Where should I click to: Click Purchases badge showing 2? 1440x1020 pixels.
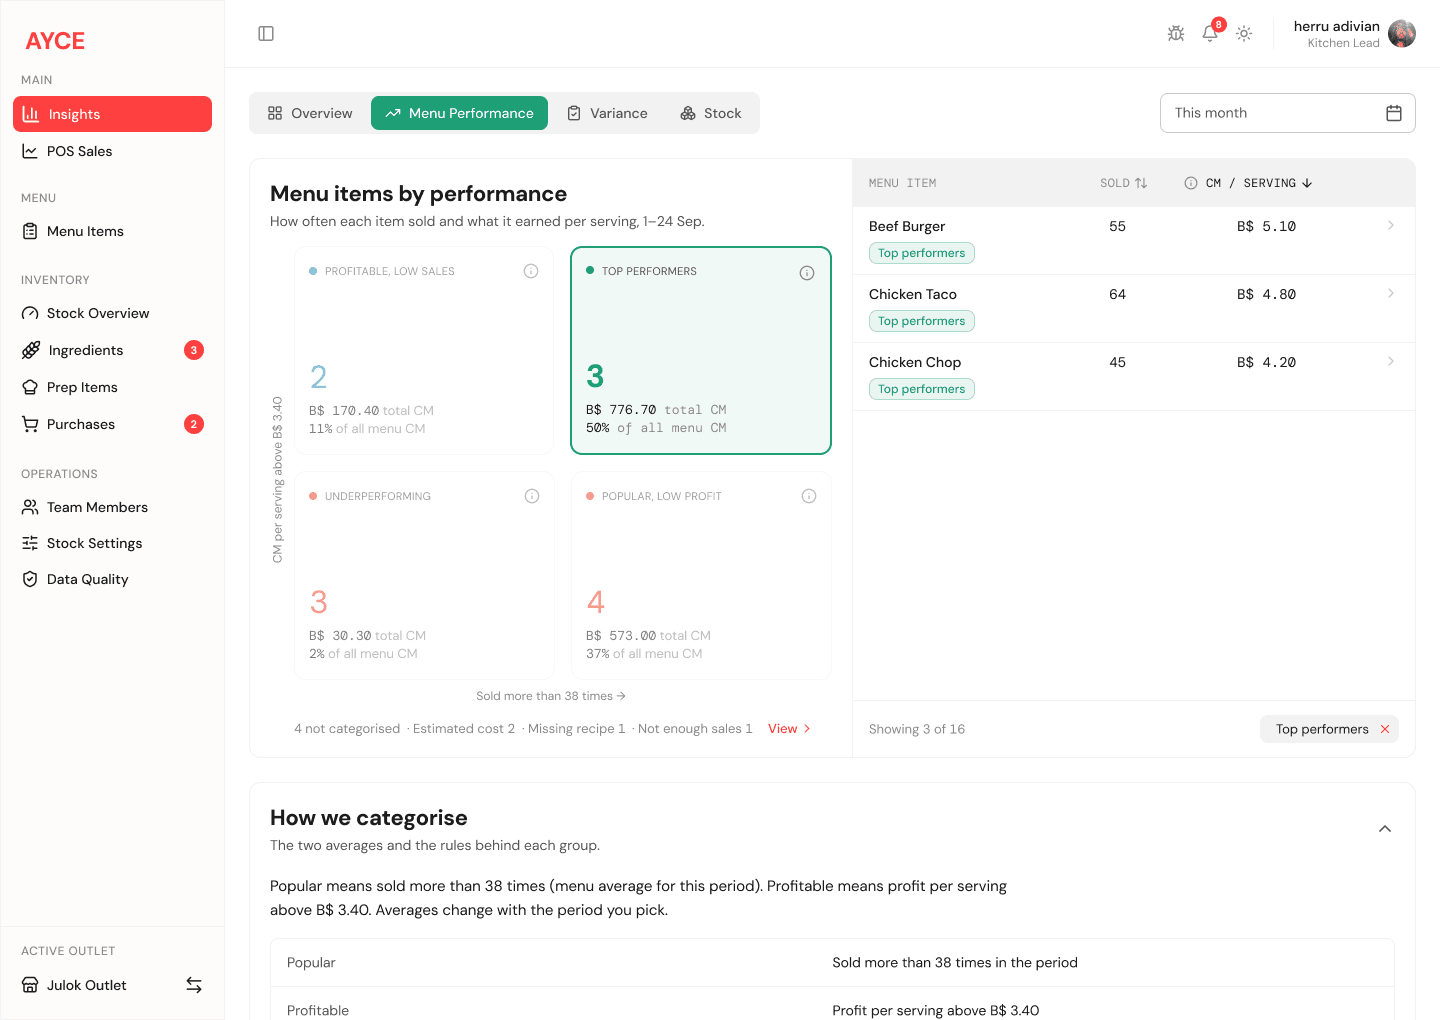pos(194,424)
